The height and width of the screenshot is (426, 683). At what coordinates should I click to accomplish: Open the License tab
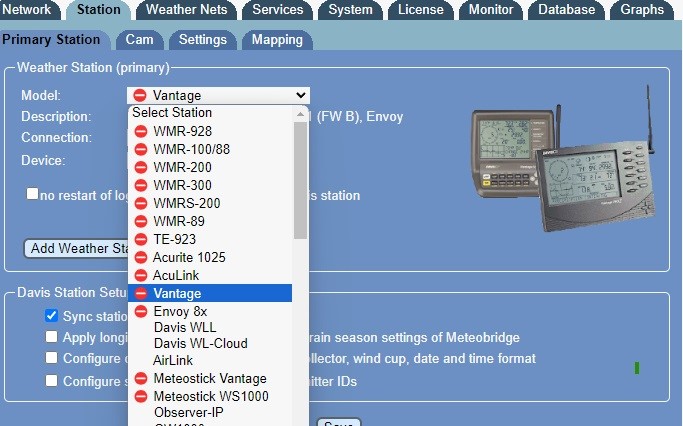pos(420,10)
